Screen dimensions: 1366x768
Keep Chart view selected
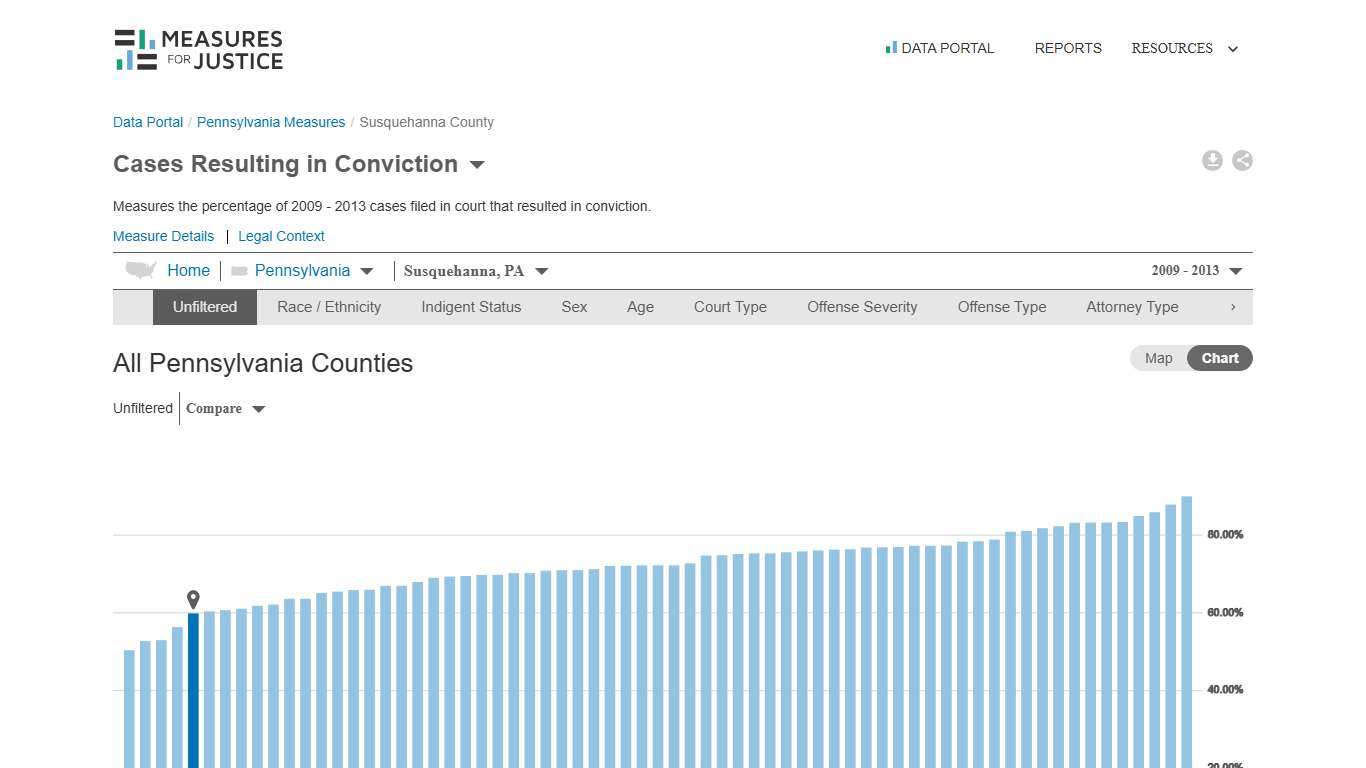pos(1219,358)
